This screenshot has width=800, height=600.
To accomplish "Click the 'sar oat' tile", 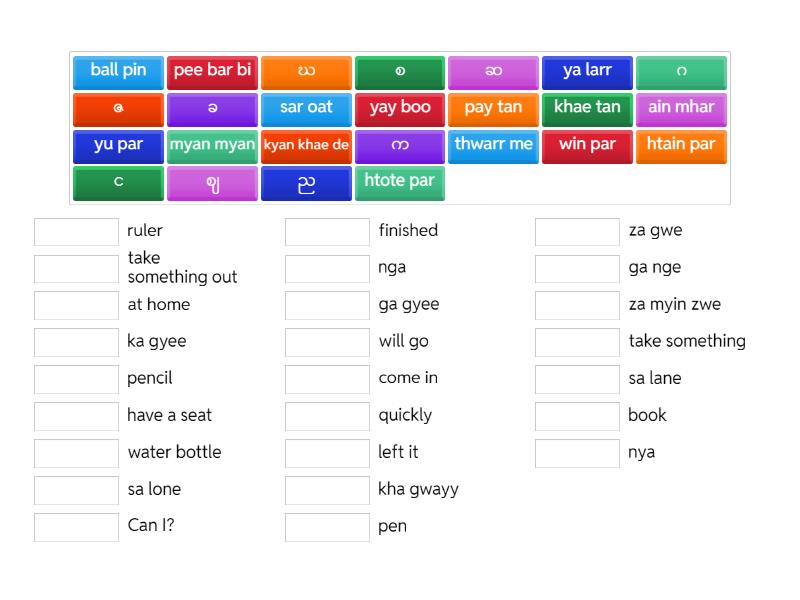I will (x=306, y=108).
